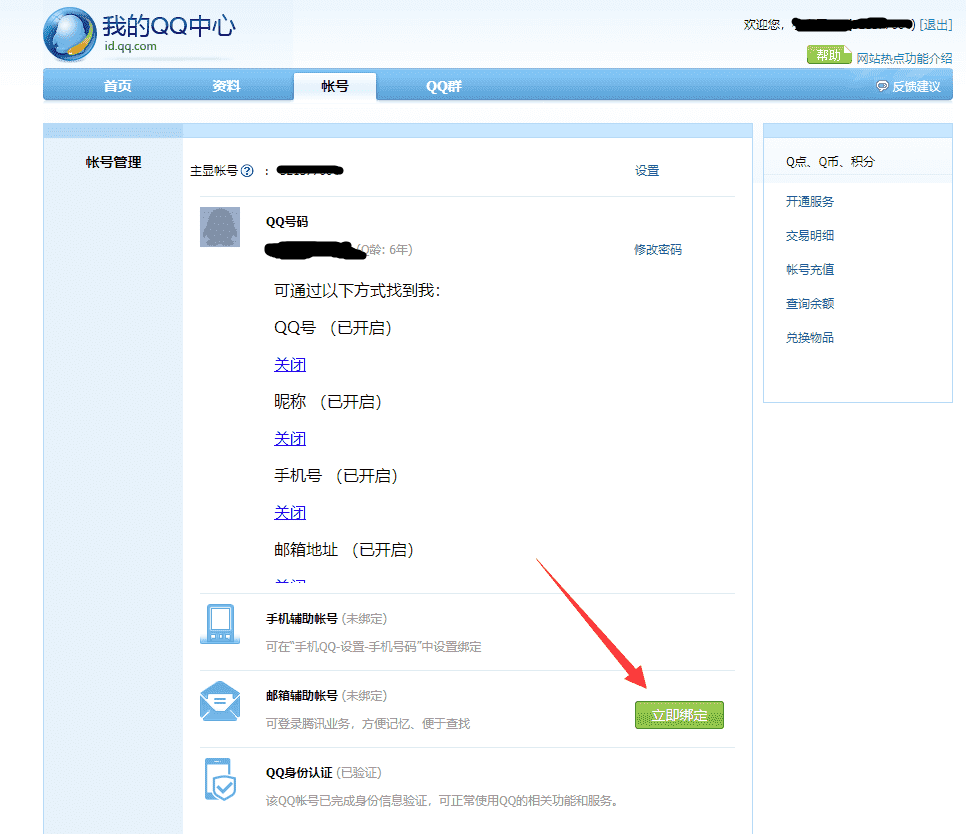This screenshot has width=966, height=834.
Task: Click the id.qq.com text under the logo
Action: pyautogui.click(x=131, y=46)
